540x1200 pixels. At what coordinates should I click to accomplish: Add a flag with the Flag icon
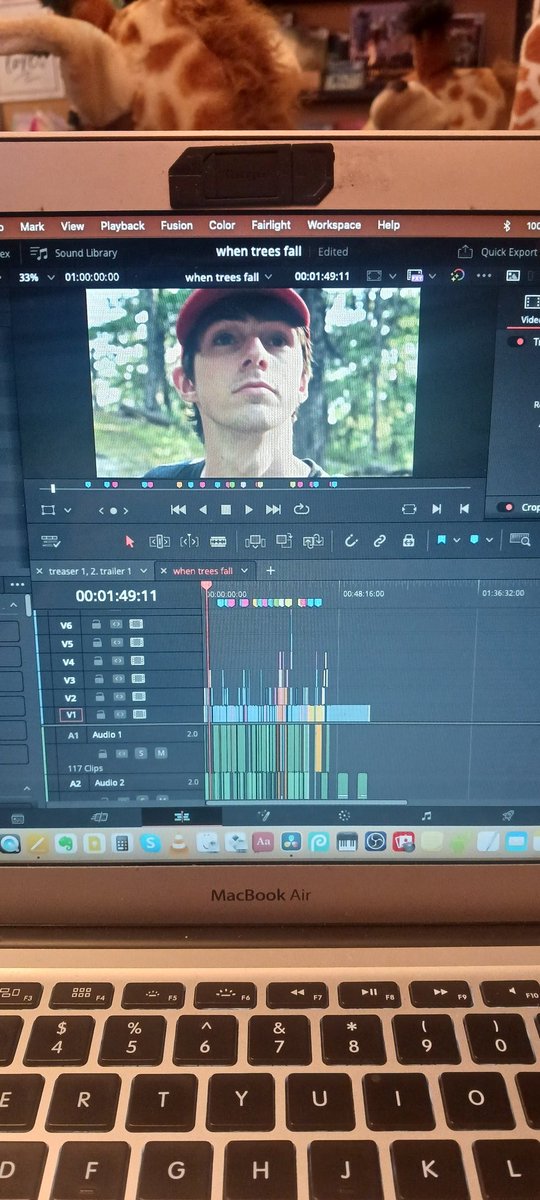[x=440, y=540]
